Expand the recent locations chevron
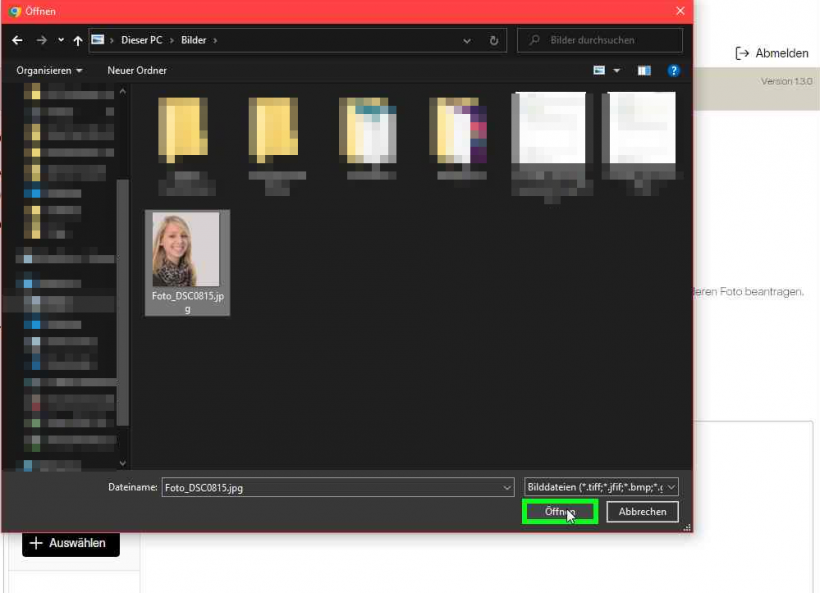The image size is (820, 593). click(x=61, y=41)
